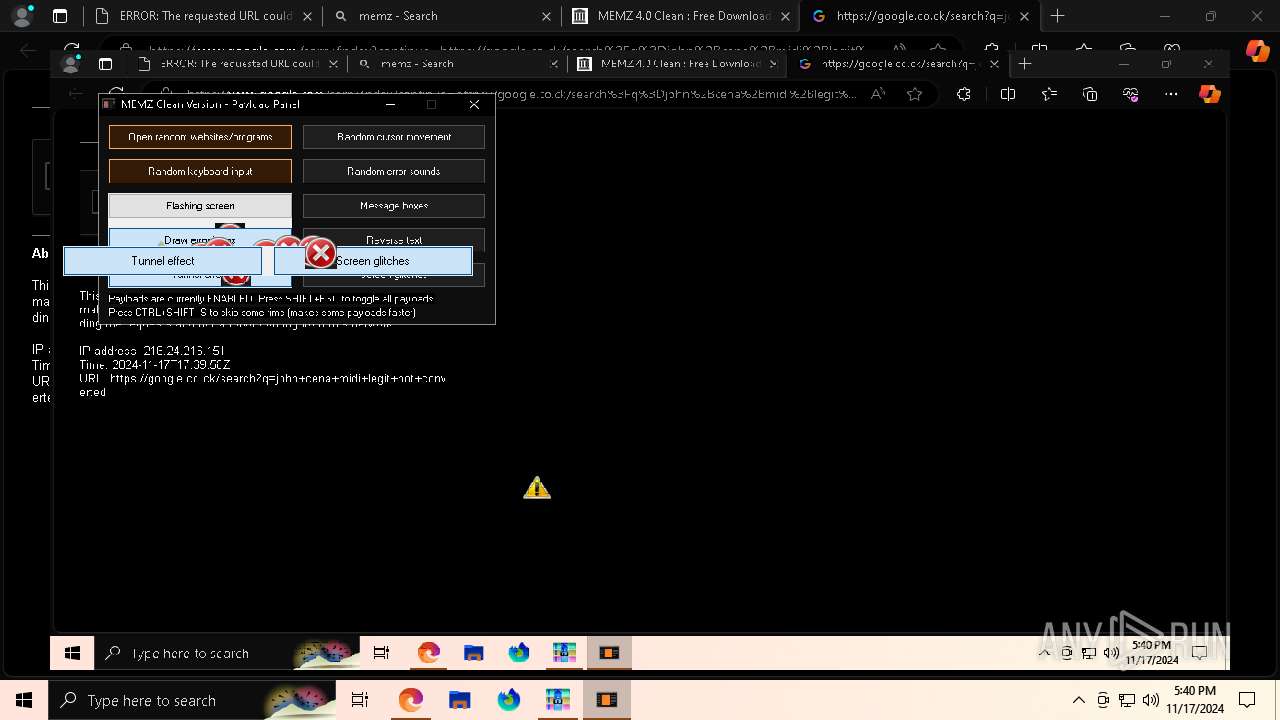Open a new tab in nested Edge window
Image resolution: width=1280 pixels, height=720 pixels.
[x=1025, y=63]
